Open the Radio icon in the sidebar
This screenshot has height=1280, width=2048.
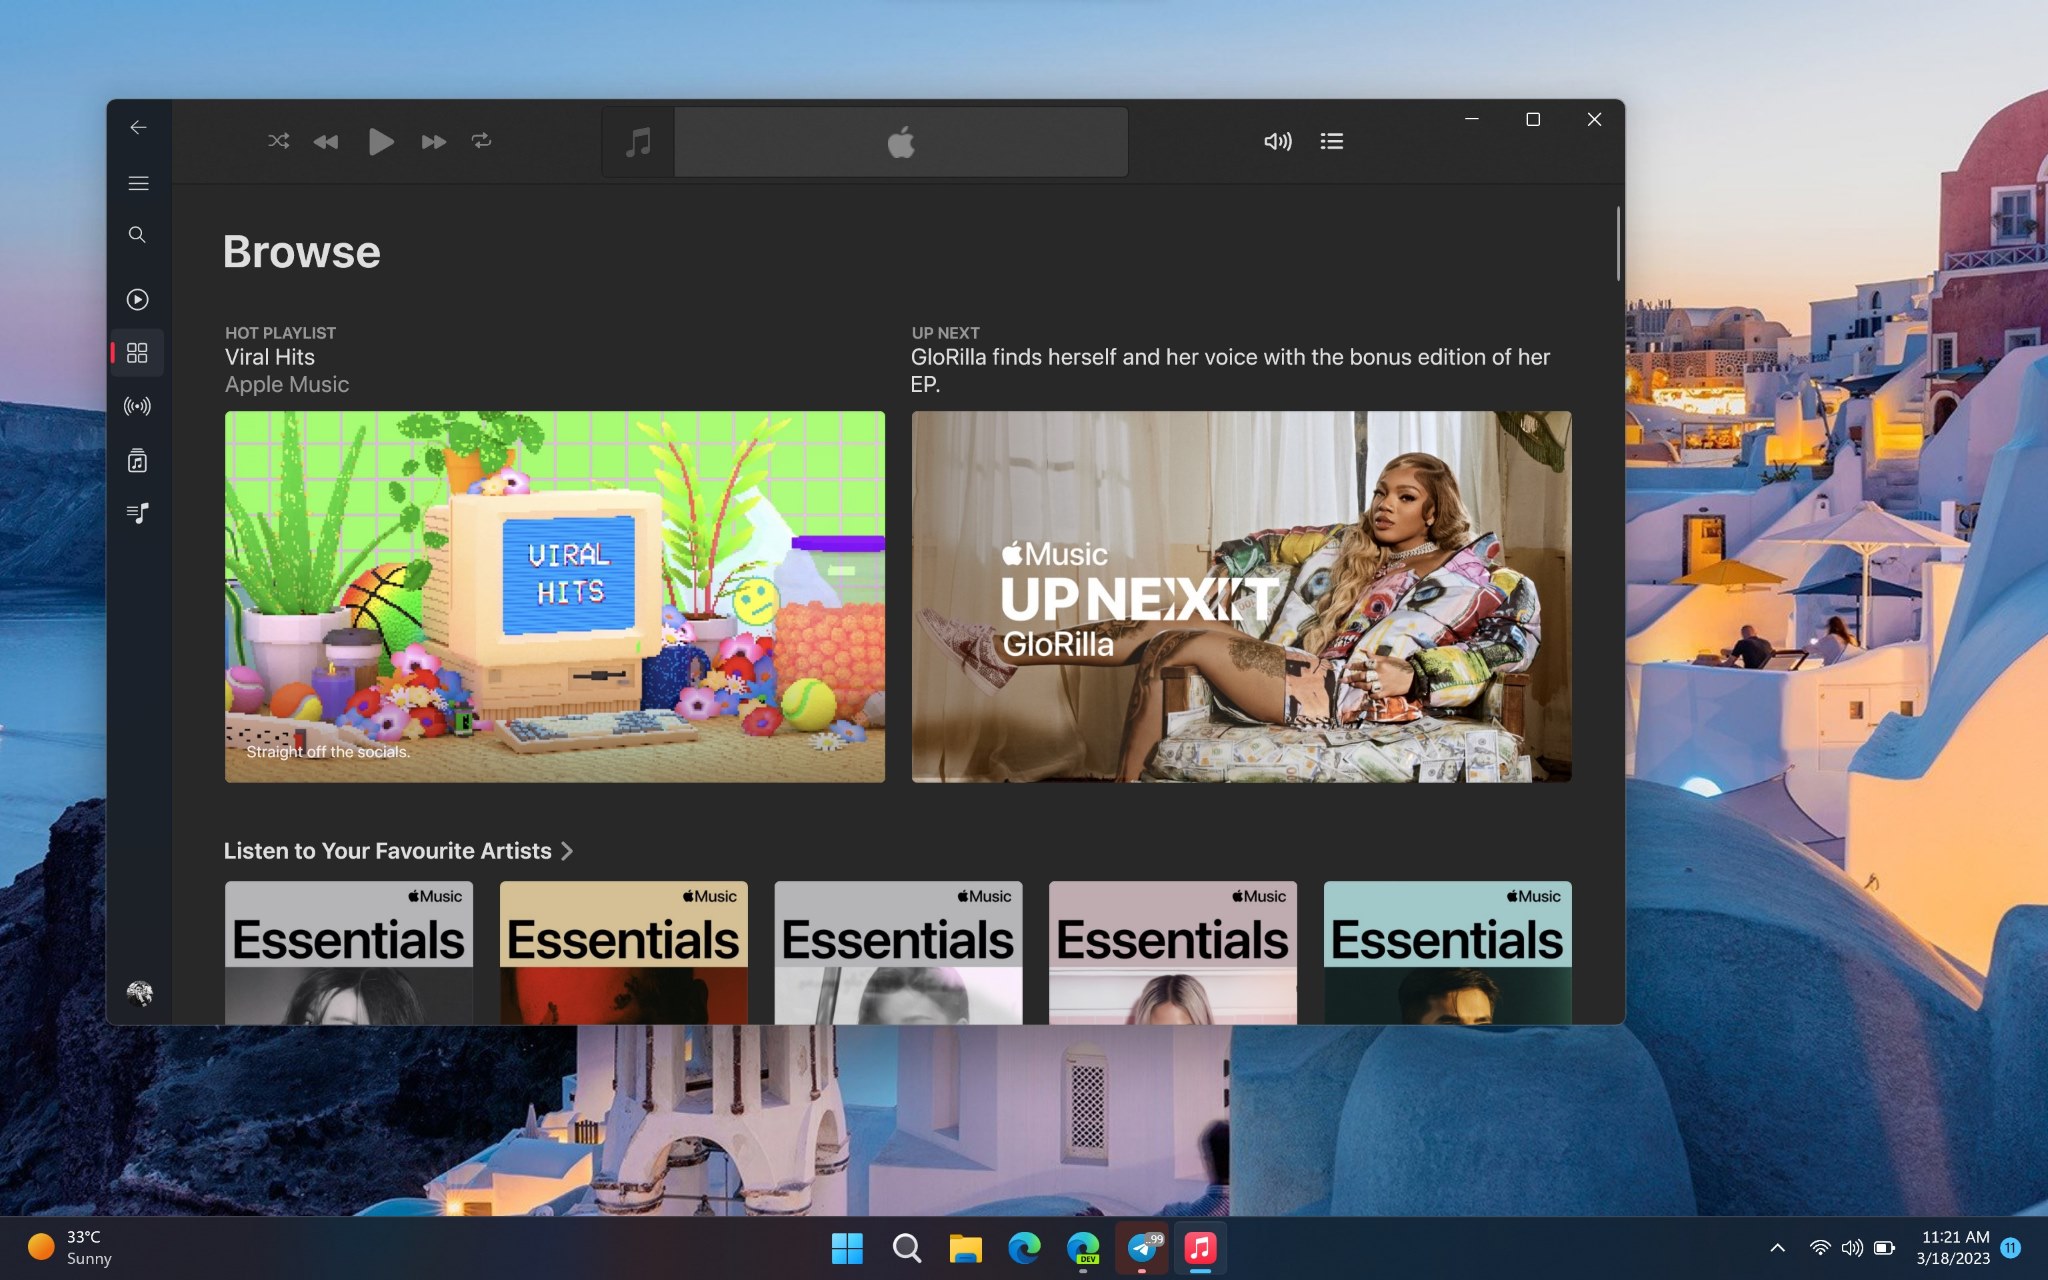point(138,406)
